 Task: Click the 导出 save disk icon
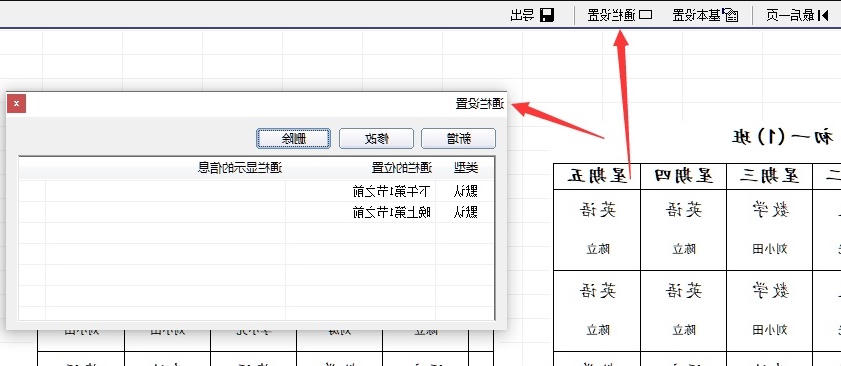(547, 15)
